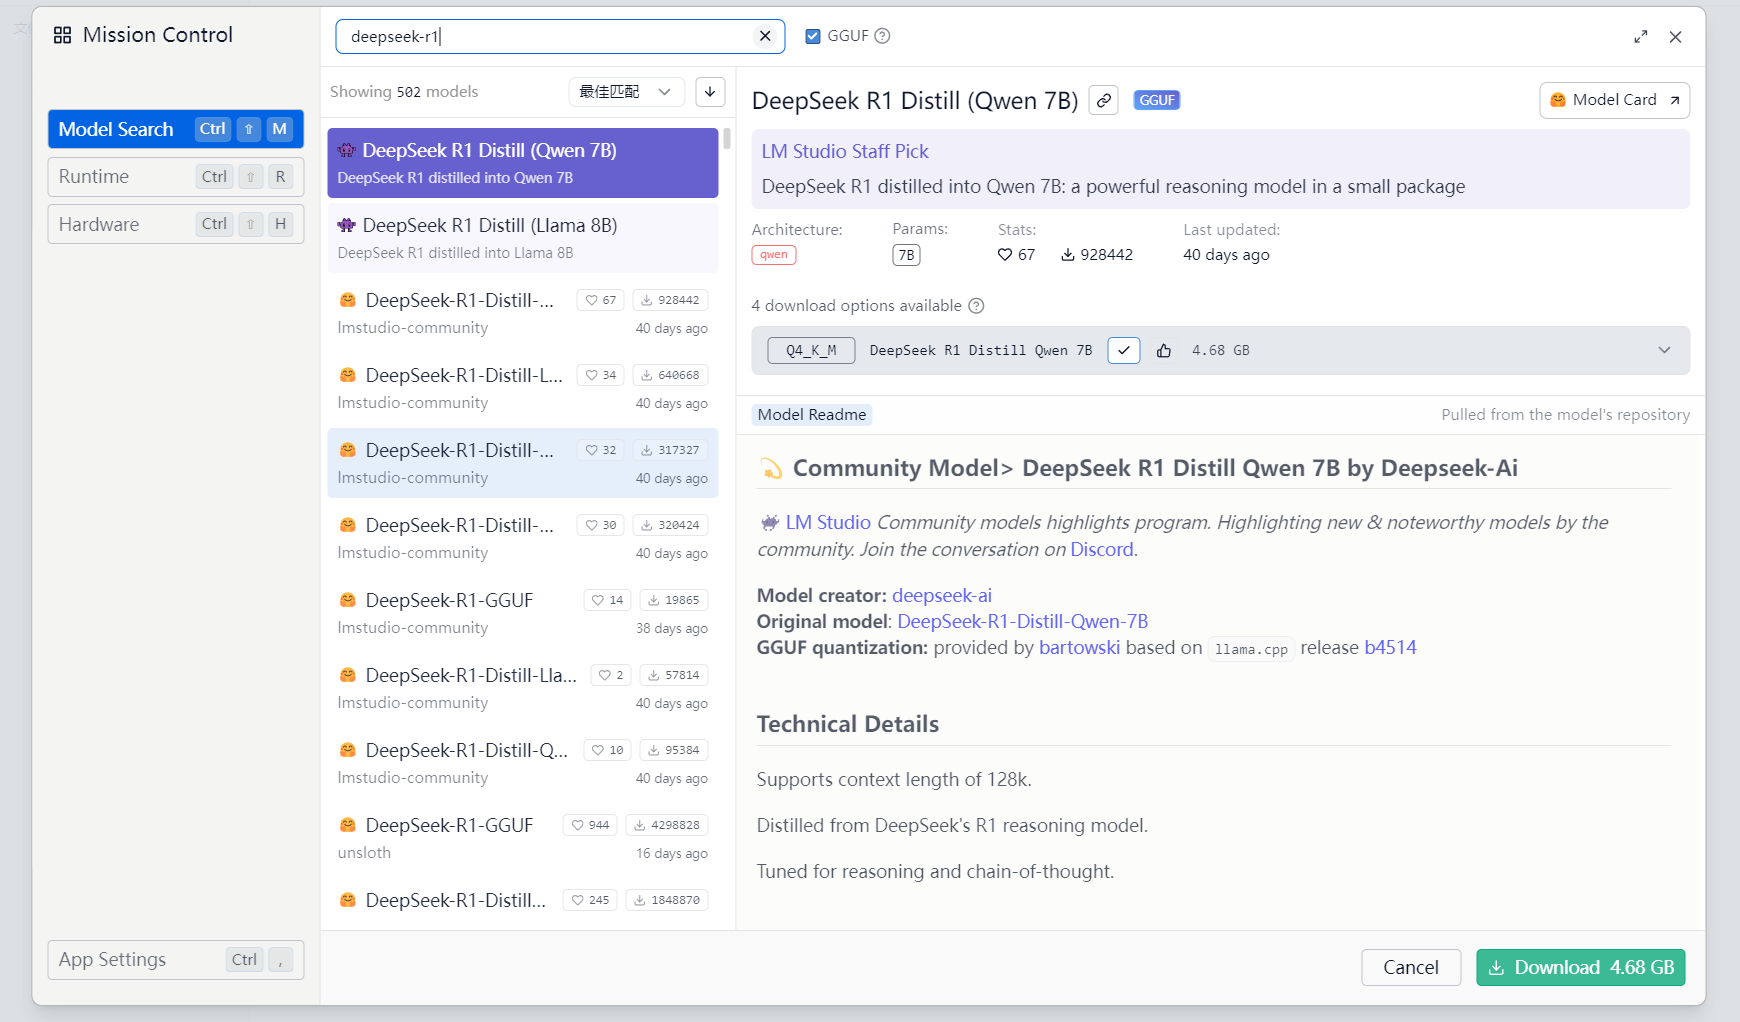
Task: Clear the search field with the X icon
Action: pyautogui.click(x=765, y=36)
